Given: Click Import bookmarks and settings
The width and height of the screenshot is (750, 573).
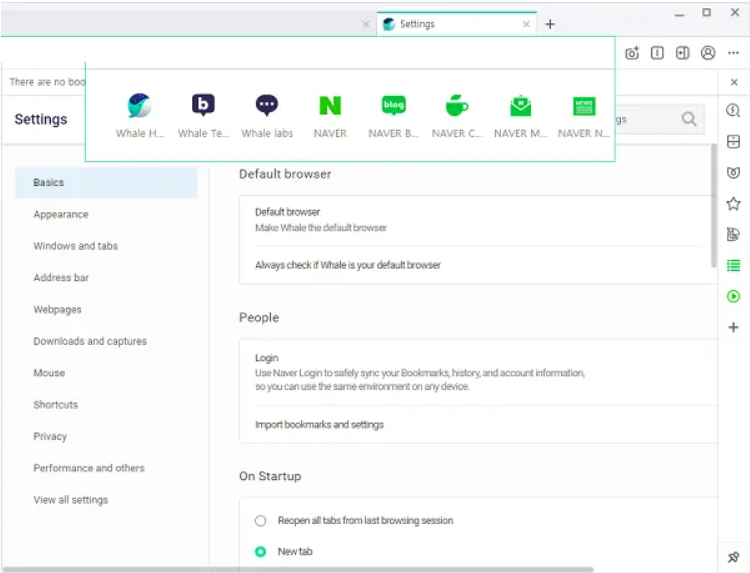Looking at the screenshot, I should [x=478, y=425].
